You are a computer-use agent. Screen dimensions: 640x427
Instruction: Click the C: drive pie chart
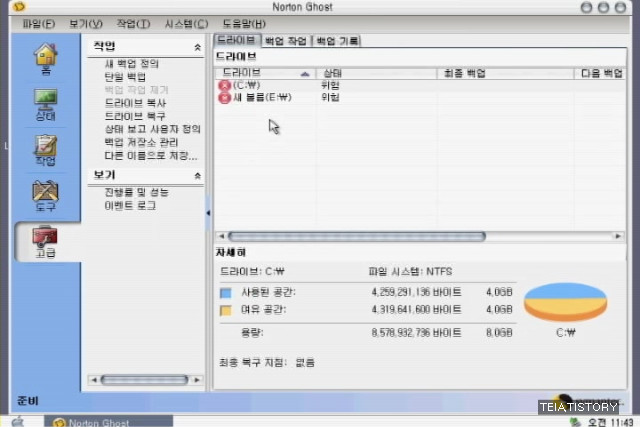coord(565,302)
